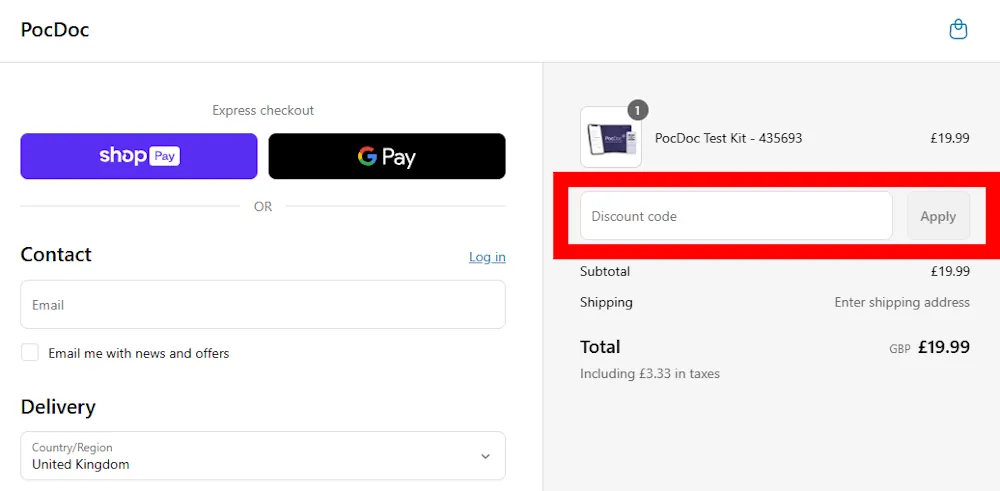Pay with the Shop Pay button
Screen dimensions: 1000x491
click(139, 156)
